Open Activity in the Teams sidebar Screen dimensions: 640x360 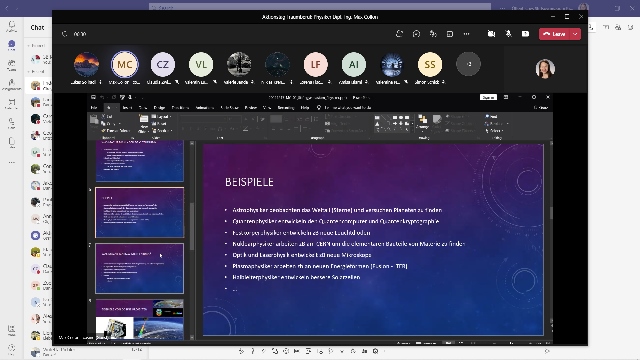11,27
